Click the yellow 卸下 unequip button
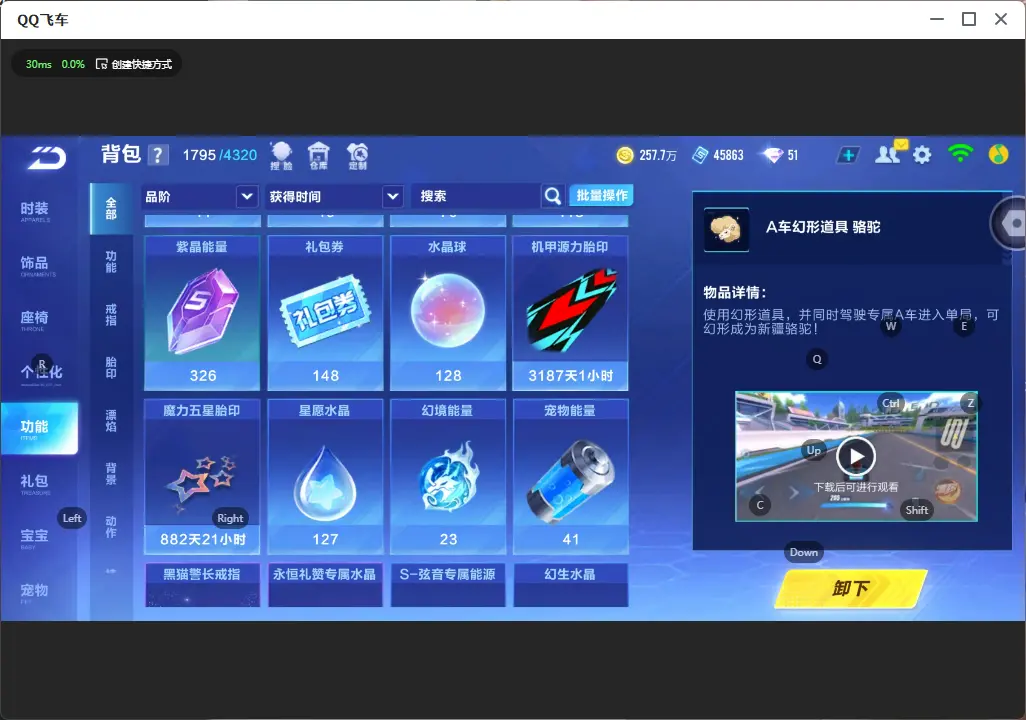Screen dimensions: 1026x720 (x=851, y=588)
